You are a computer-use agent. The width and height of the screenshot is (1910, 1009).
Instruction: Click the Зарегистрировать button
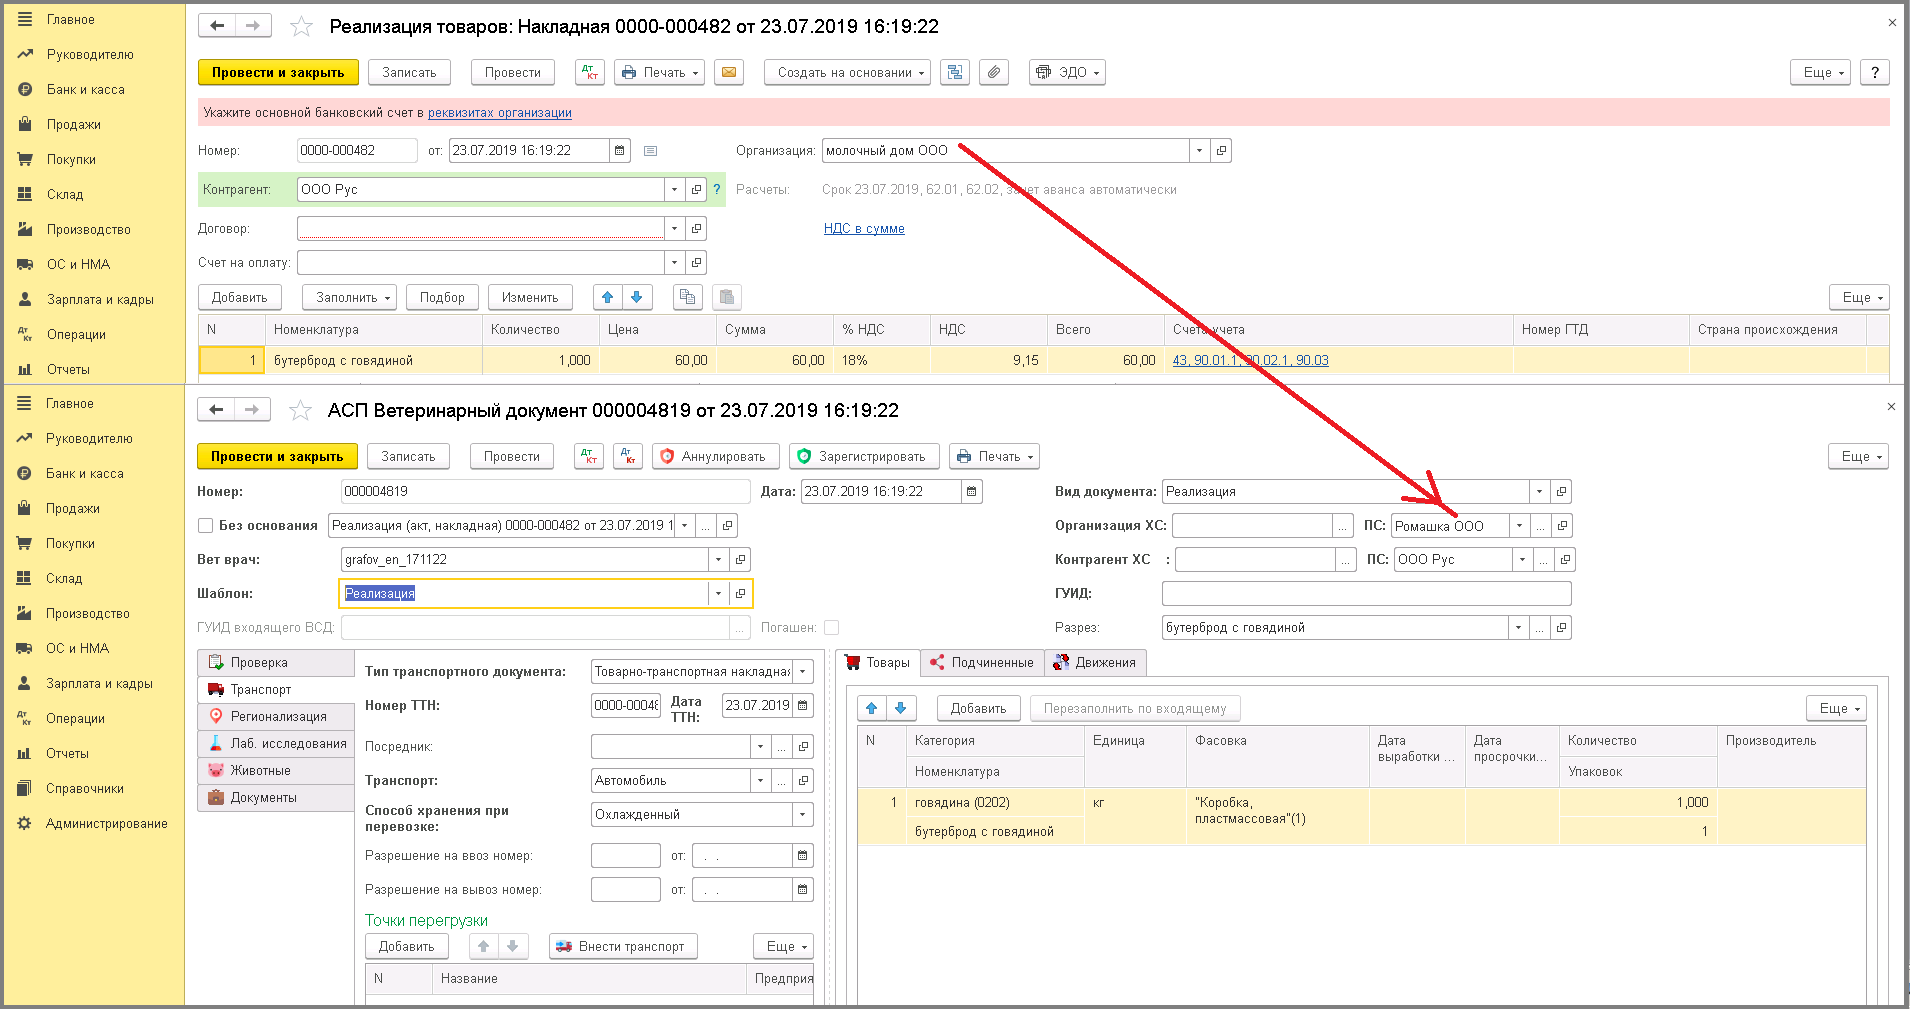(x=864, y=456)
